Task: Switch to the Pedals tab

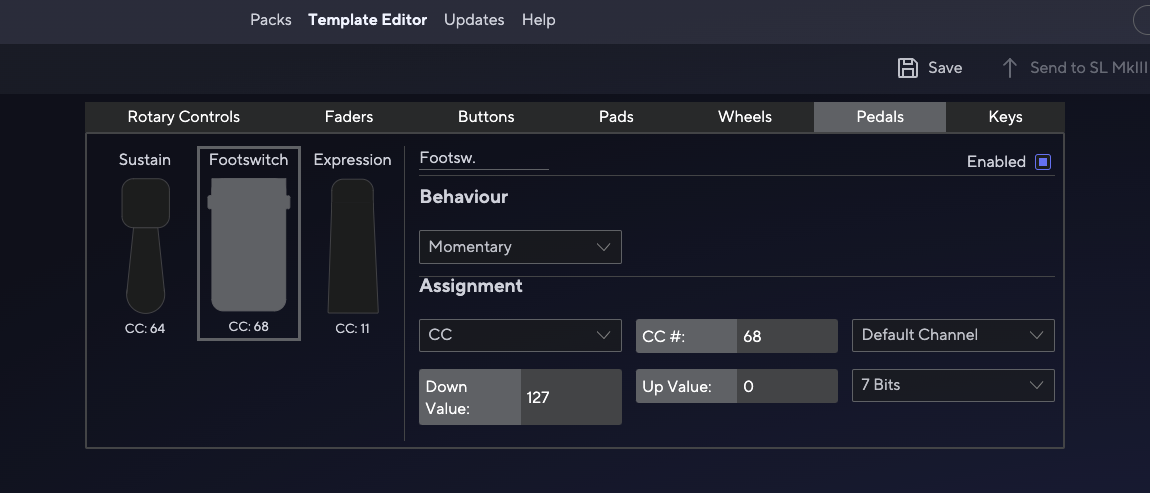Action: (x=880, y=117)
